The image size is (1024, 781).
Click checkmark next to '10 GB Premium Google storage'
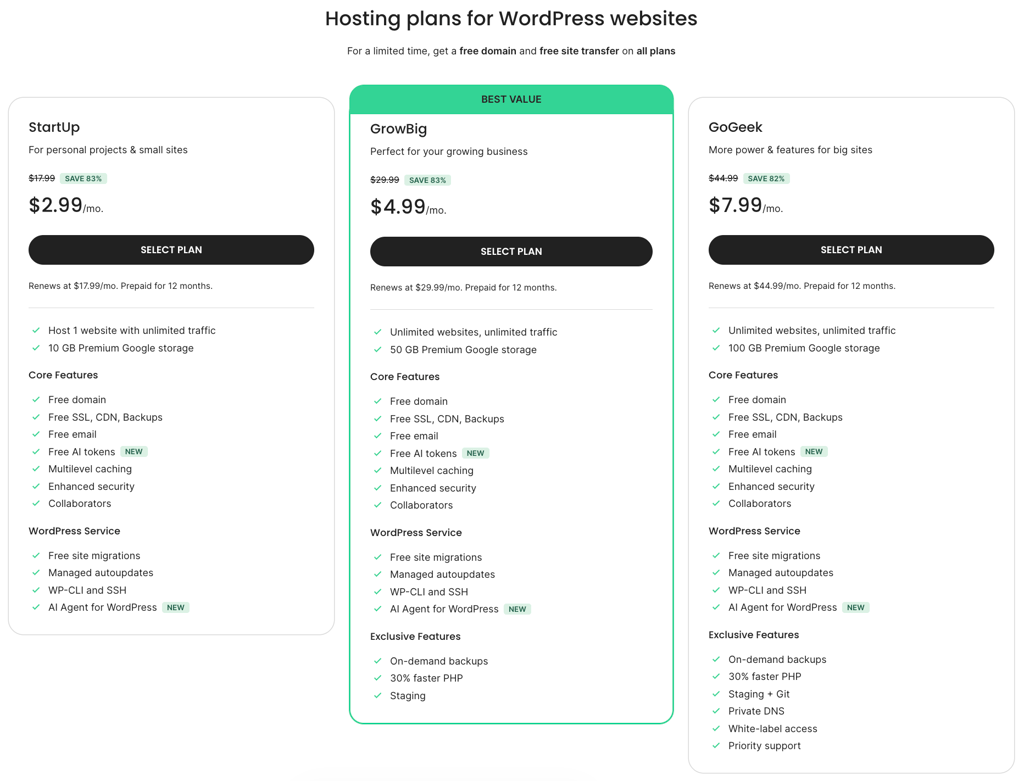point(36,348)
